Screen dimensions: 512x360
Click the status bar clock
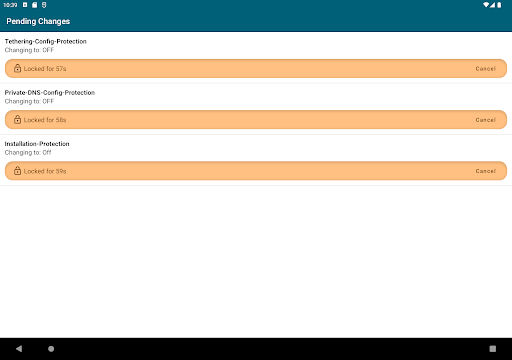point(10,5)
